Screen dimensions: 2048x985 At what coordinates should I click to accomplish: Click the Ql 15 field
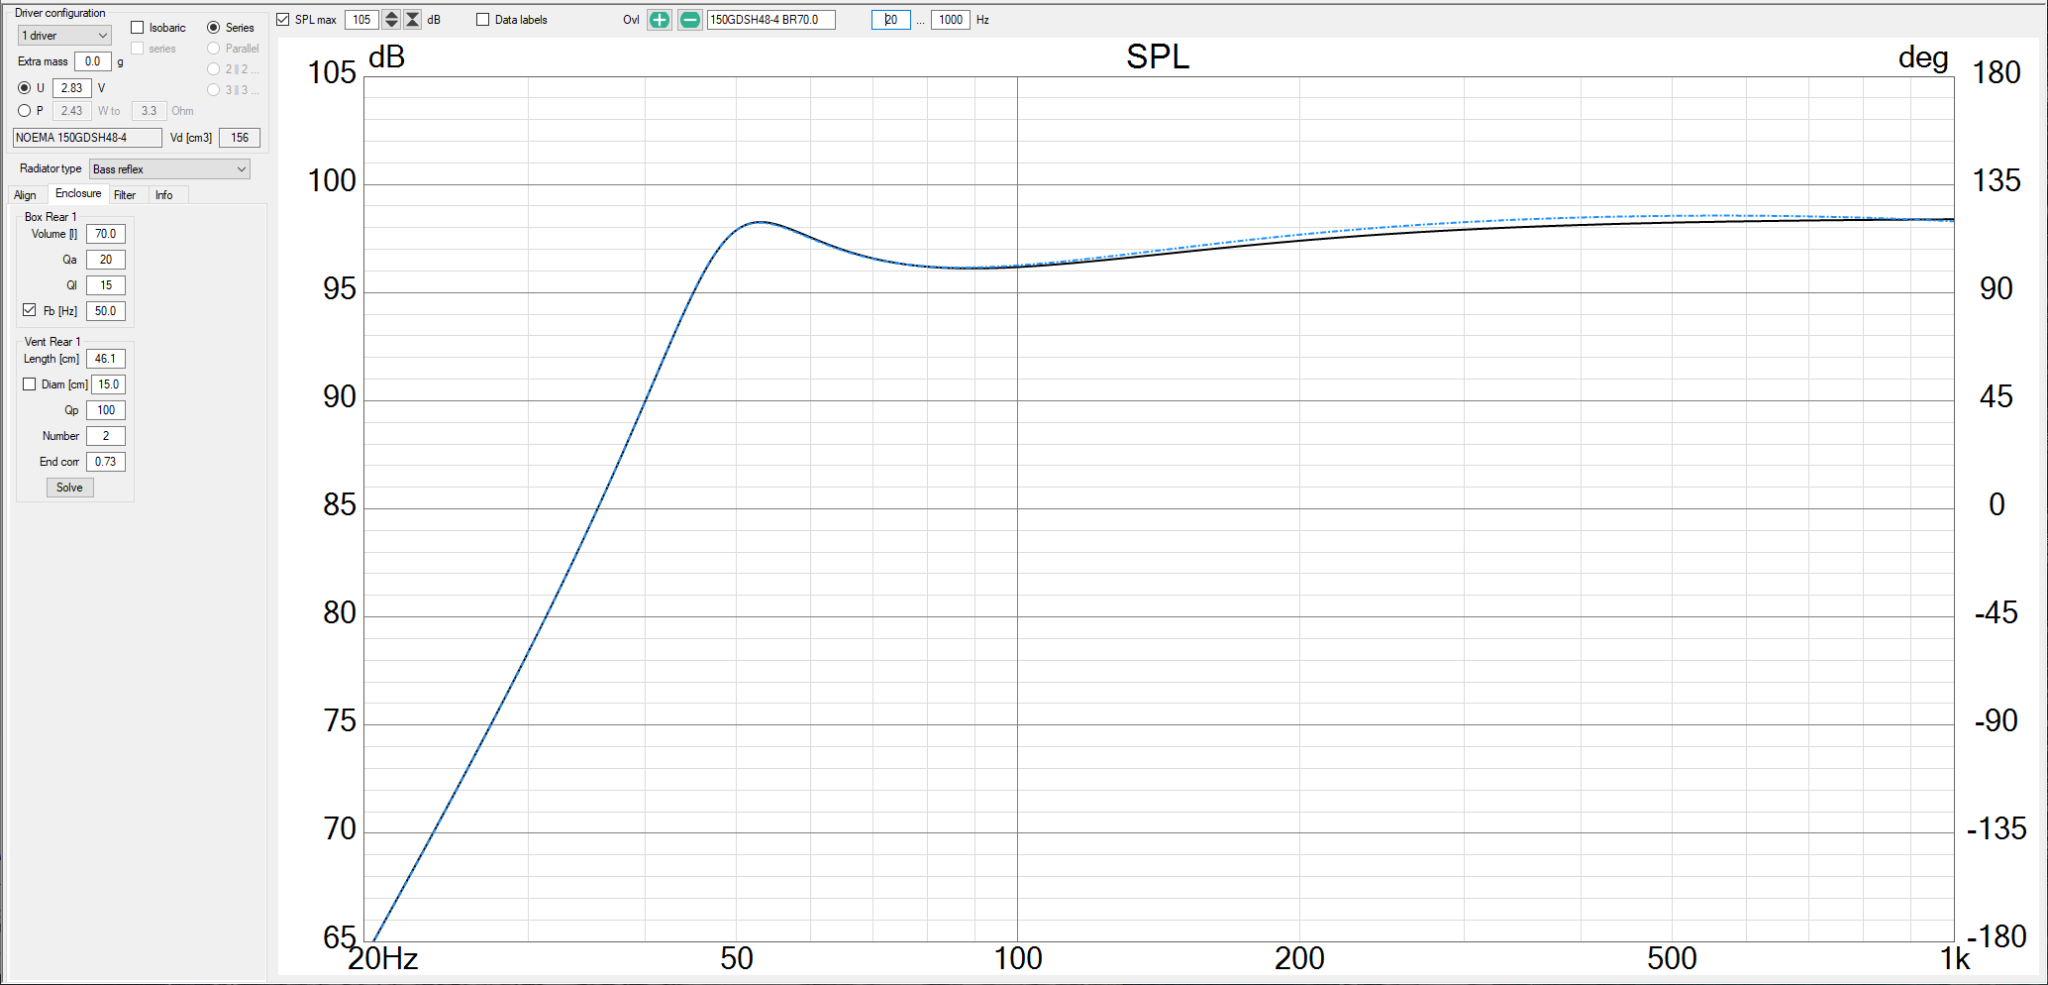click(106, 285)
